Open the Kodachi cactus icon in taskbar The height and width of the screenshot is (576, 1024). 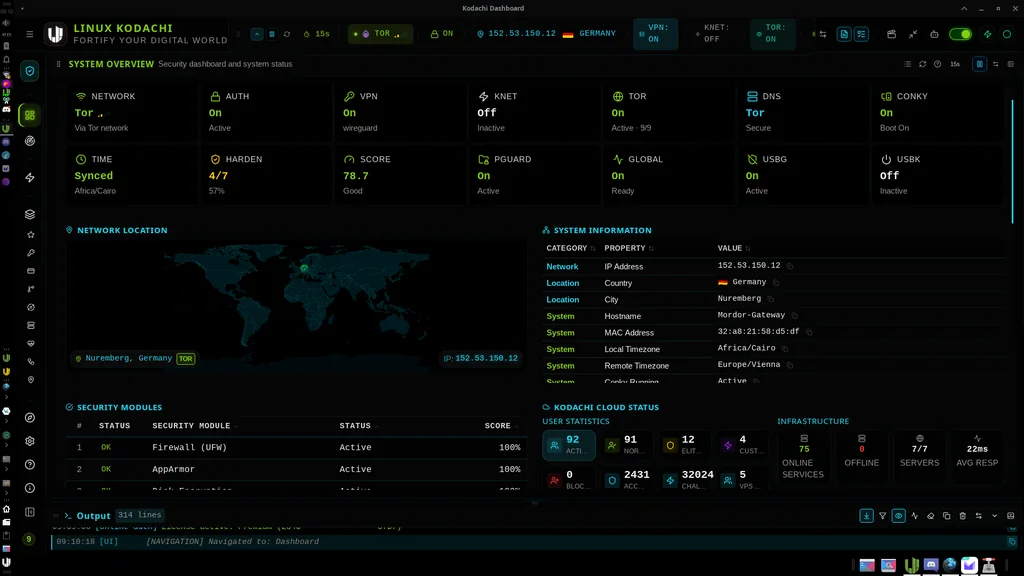[x=911, y=565]
